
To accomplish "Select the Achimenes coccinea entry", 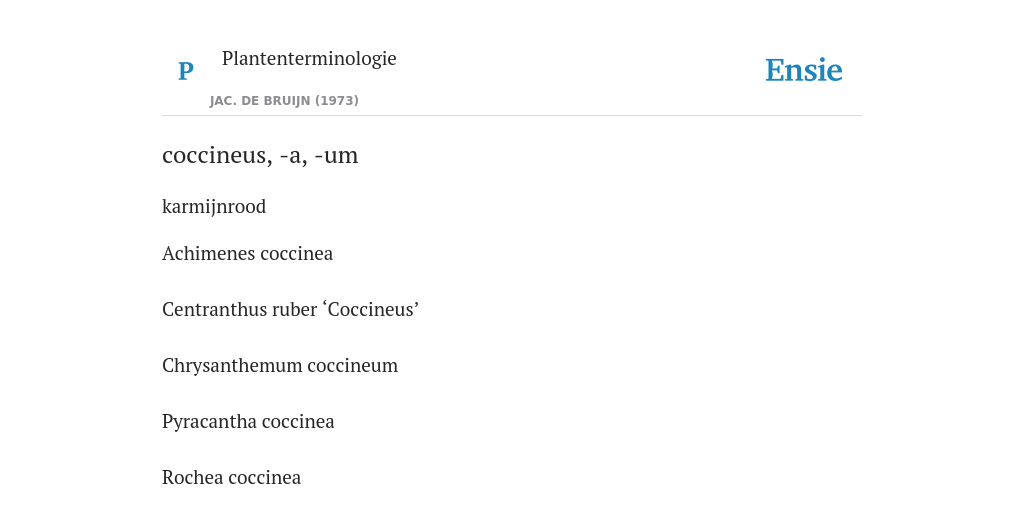I will point(248,253).
